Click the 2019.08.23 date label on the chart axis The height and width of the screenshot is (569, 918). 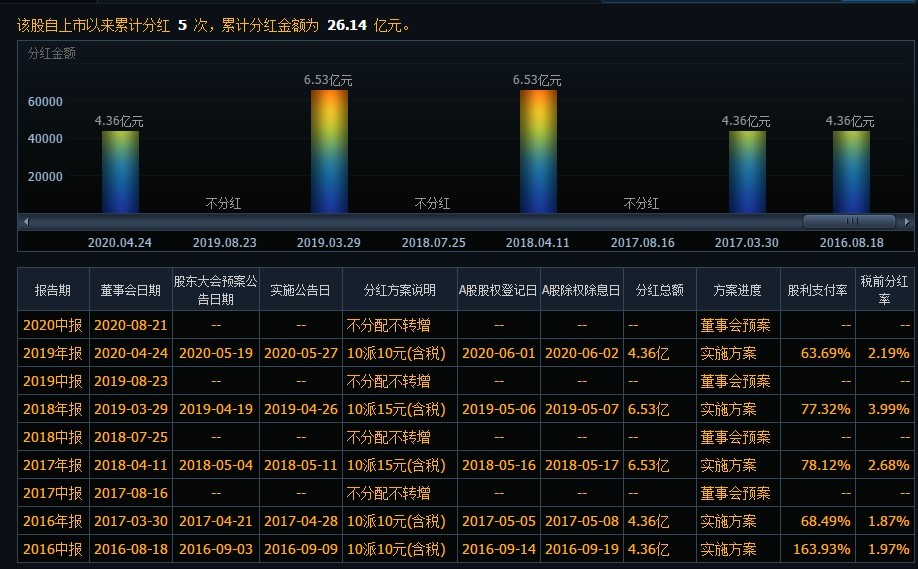pos(225,242)
